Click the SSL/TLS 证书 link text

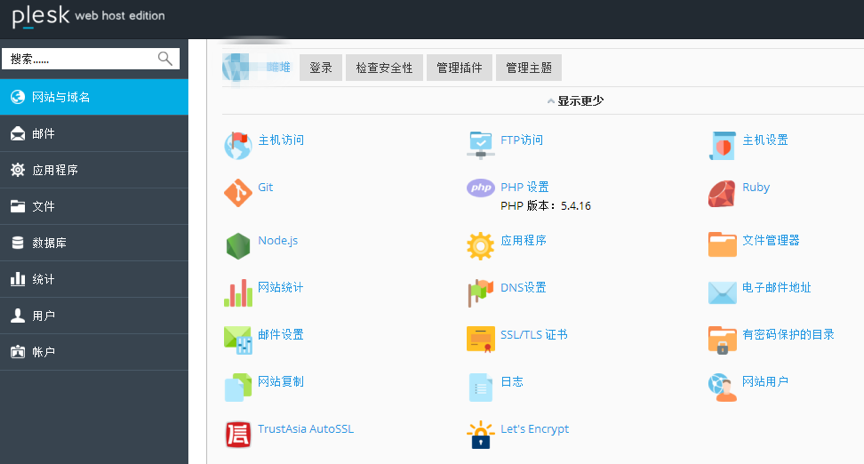point(534,334)
